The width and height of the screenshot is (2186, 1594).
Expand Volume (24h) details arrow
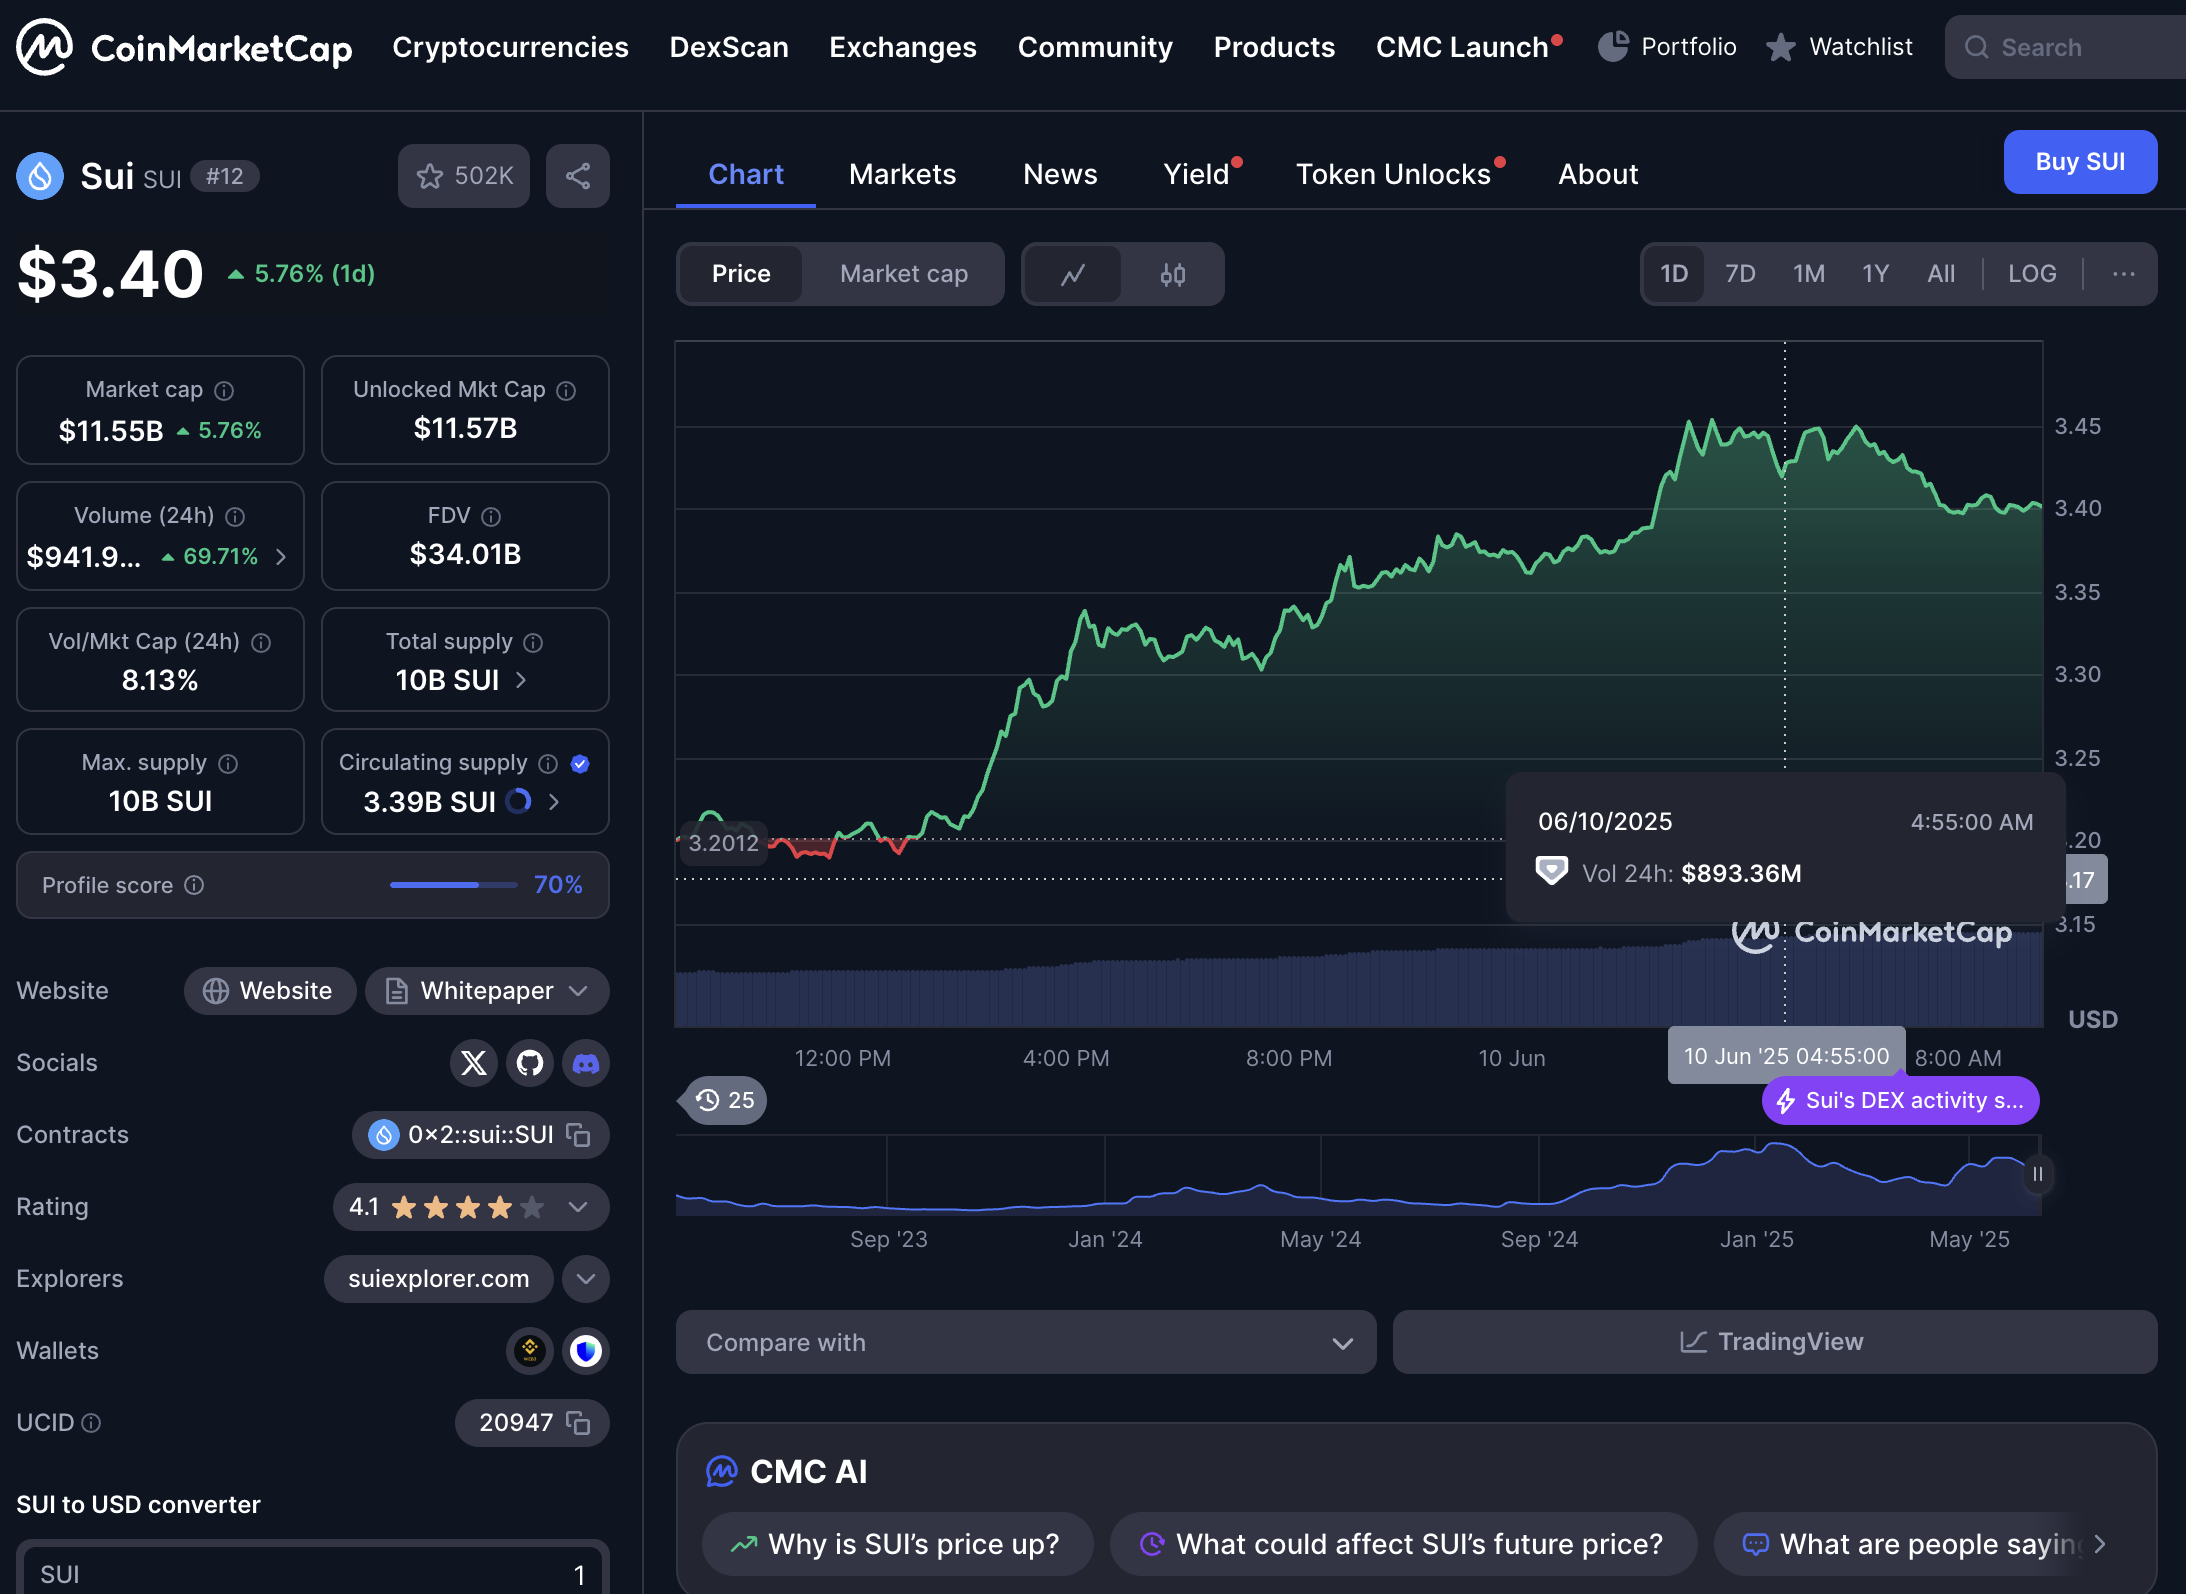281,557
